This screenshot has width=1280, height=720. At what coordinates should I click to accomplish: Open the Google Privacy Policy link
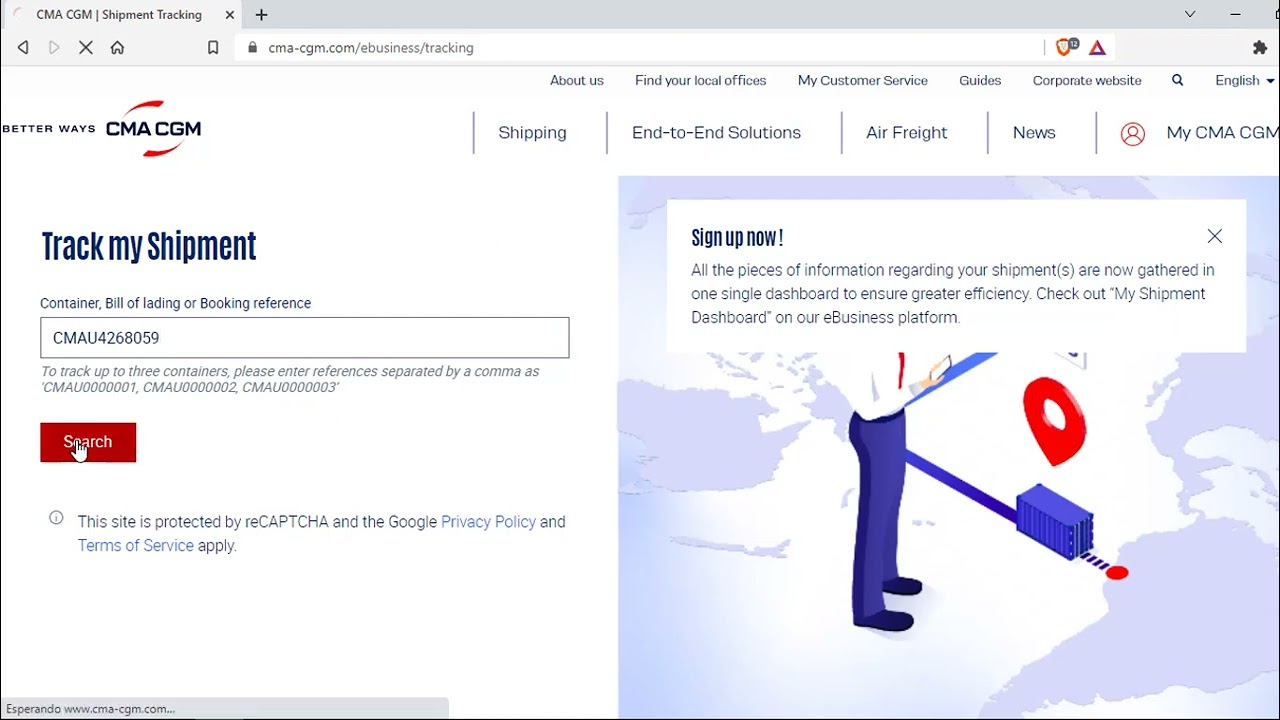[x=488, y=521]
